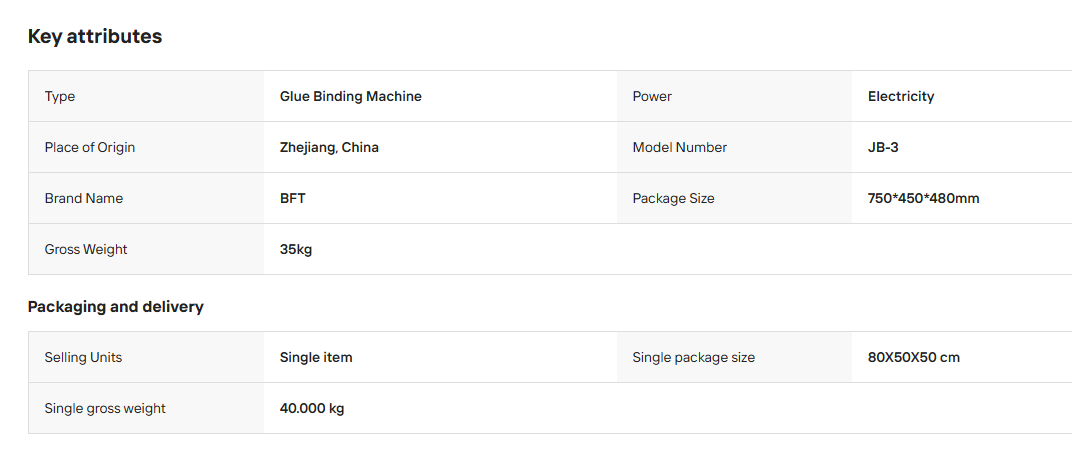Select the Single item value
The height and width of the screenshot is (465, 1072).
[x=316, y=357]
